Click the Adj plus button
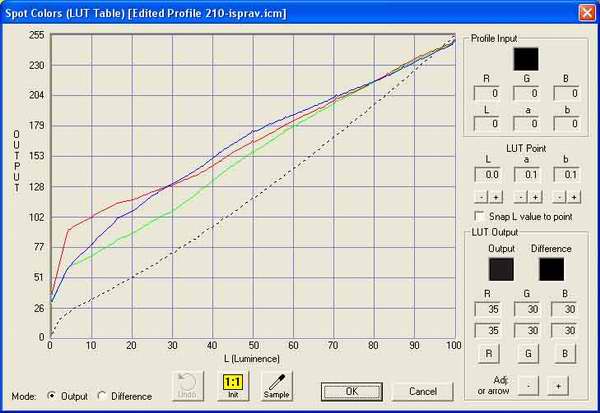The height and width of the screenshot is (413, 600). tap(558, 386)
